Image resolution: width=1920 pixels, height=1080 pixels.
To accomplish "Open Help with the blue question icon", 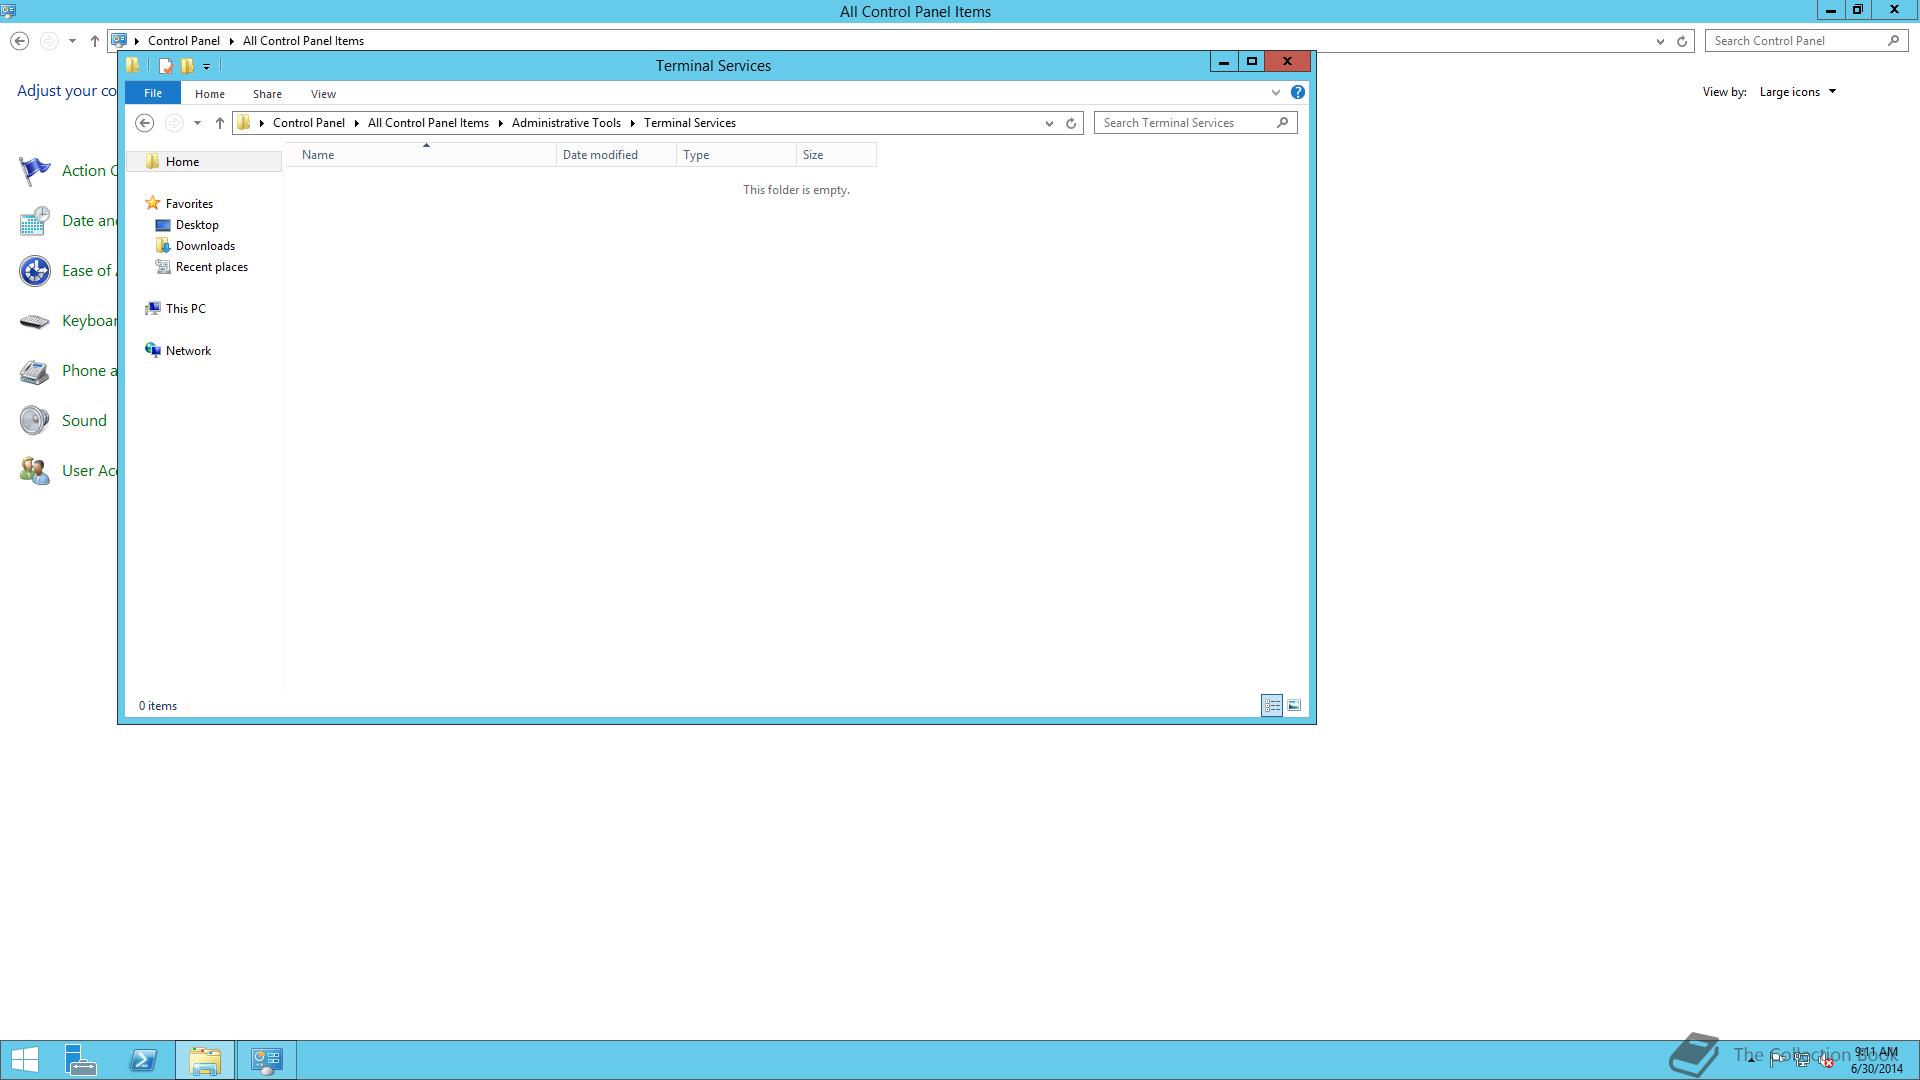I will 1298,92.
